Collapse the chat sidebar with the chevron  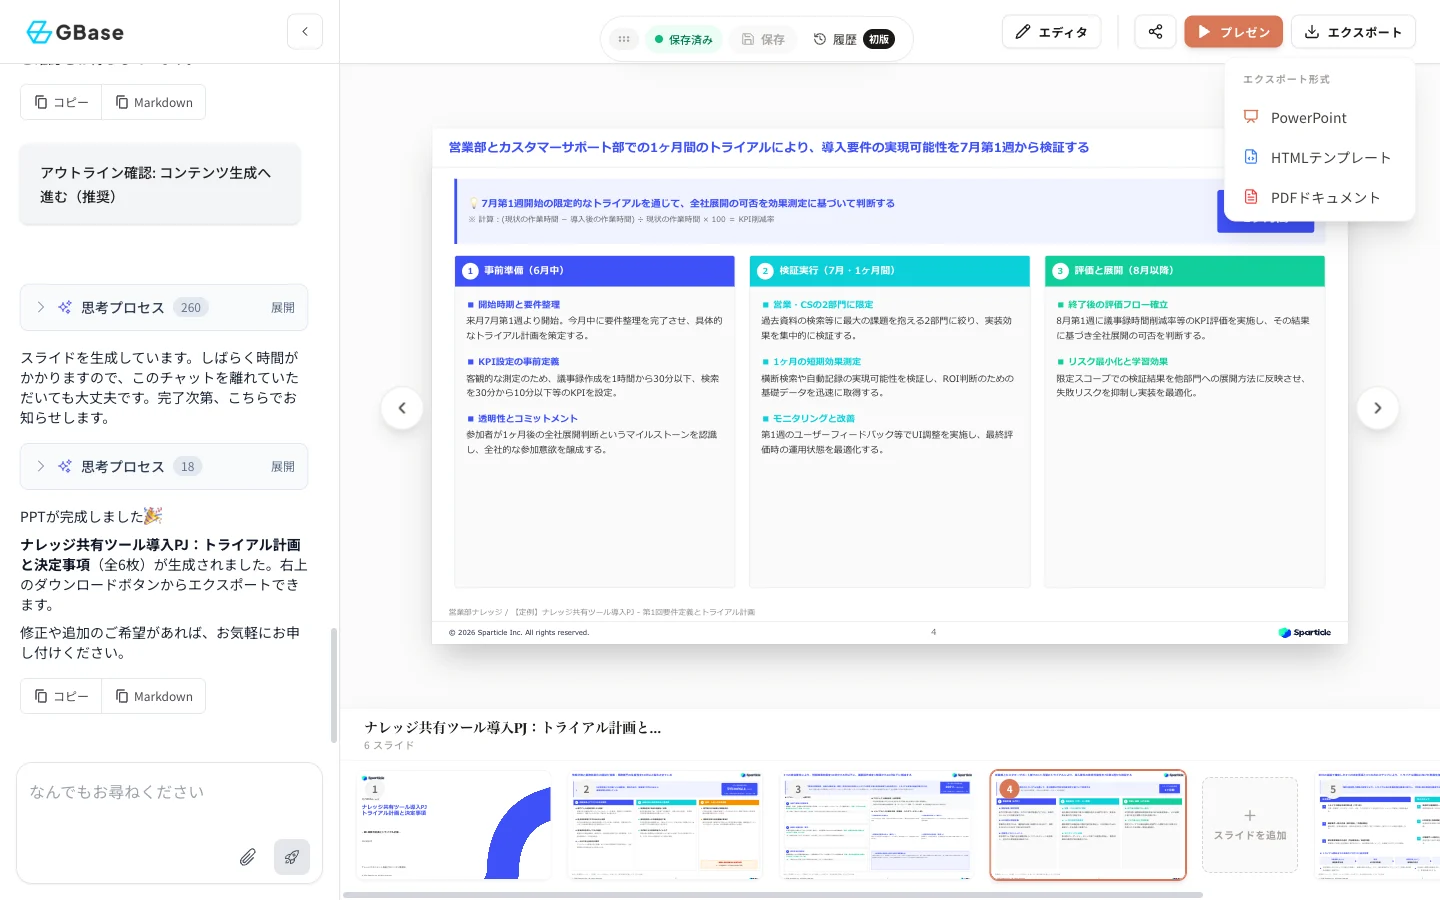305,32
